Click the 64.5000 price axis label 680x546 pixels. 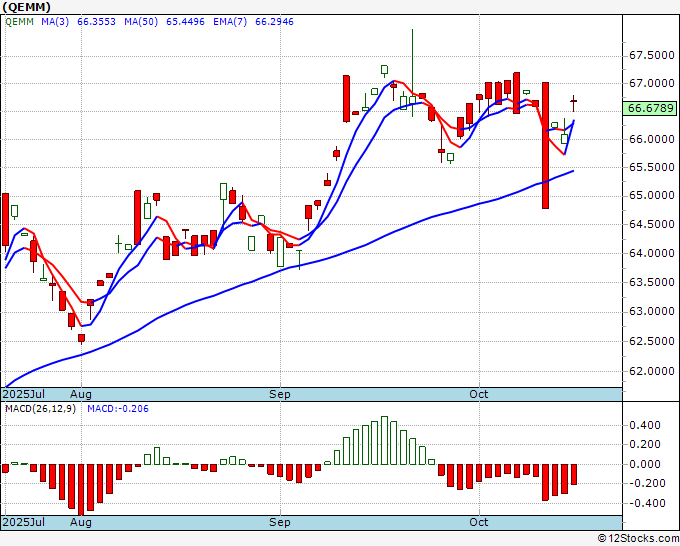(x=652, y=224)
